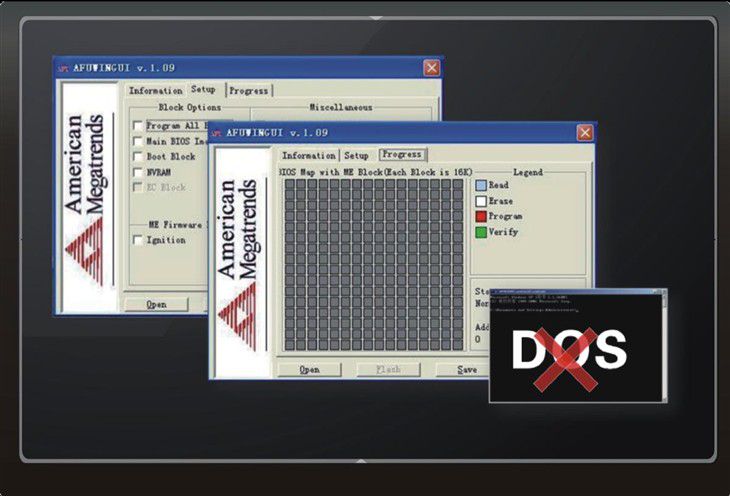Toggle the NVRAM checkbox
This screenshot has height=496, width=730.
pos(138,172)
